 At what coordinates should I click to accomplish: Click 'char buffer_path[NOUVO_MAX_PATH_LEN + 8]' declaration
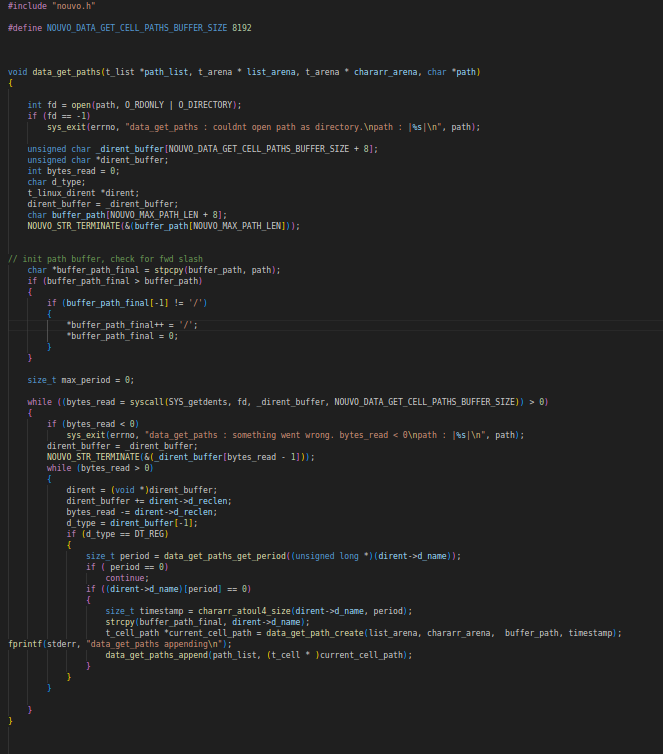[127, 215]
